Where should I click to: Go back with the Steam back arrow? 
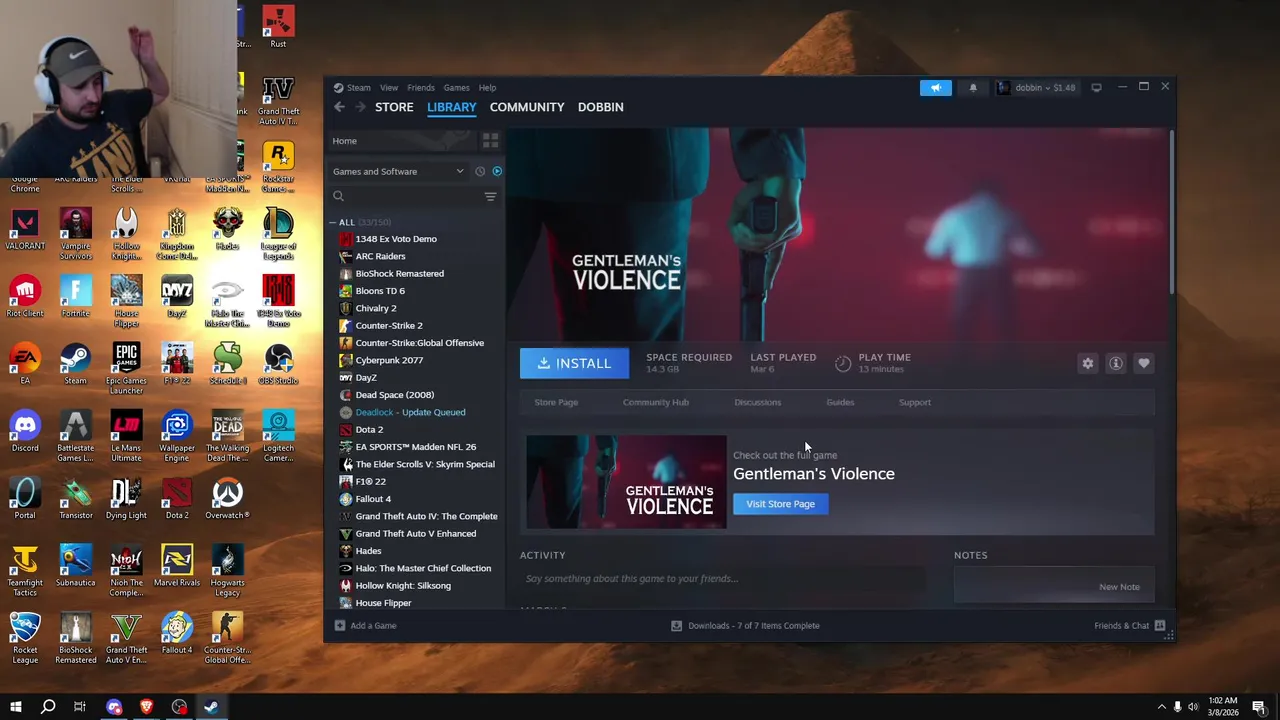[x=339, y=107]
